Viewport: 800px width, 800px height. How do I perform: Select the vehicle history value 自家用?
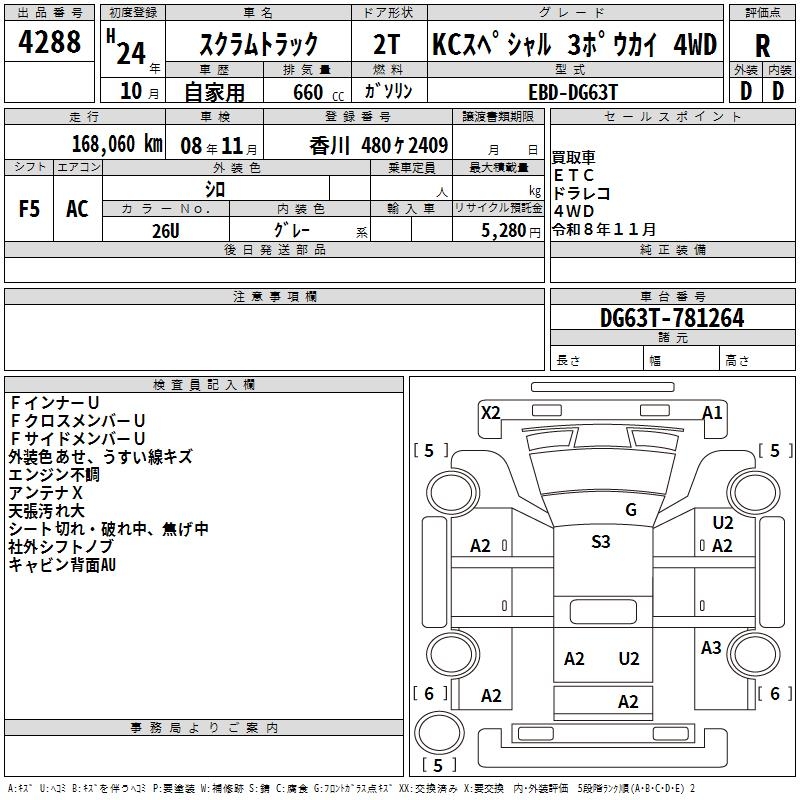(214, 92)
